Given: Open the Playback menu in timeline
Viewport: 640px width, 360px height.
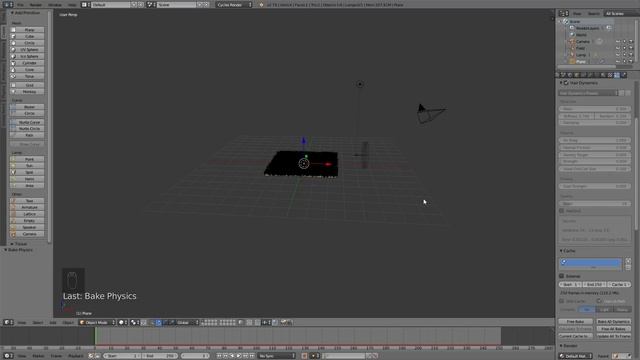Looking at the screenshot, I should point(76,356).
